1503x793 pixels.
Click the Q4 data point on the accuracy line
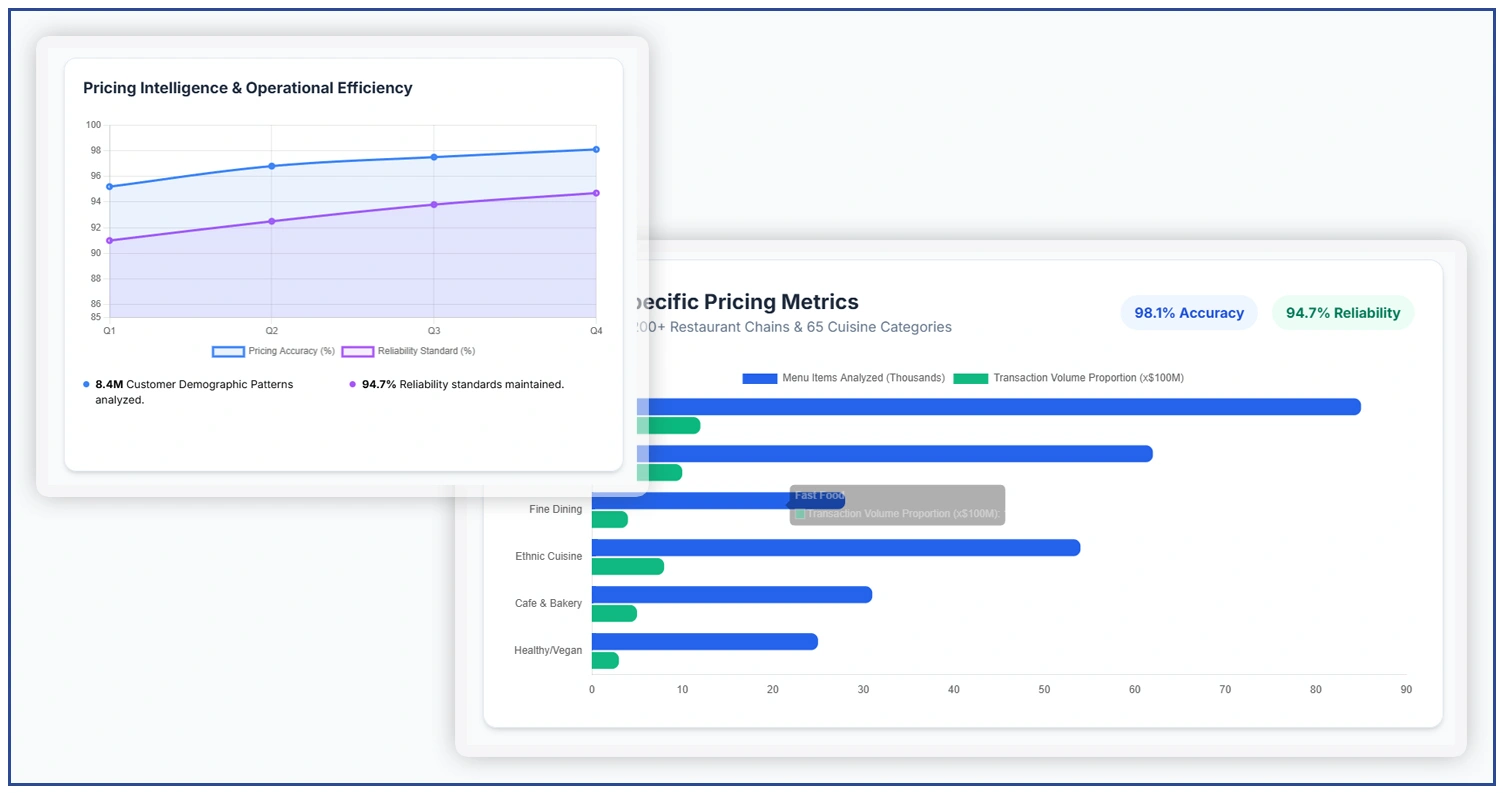click(x=596, y=148)
